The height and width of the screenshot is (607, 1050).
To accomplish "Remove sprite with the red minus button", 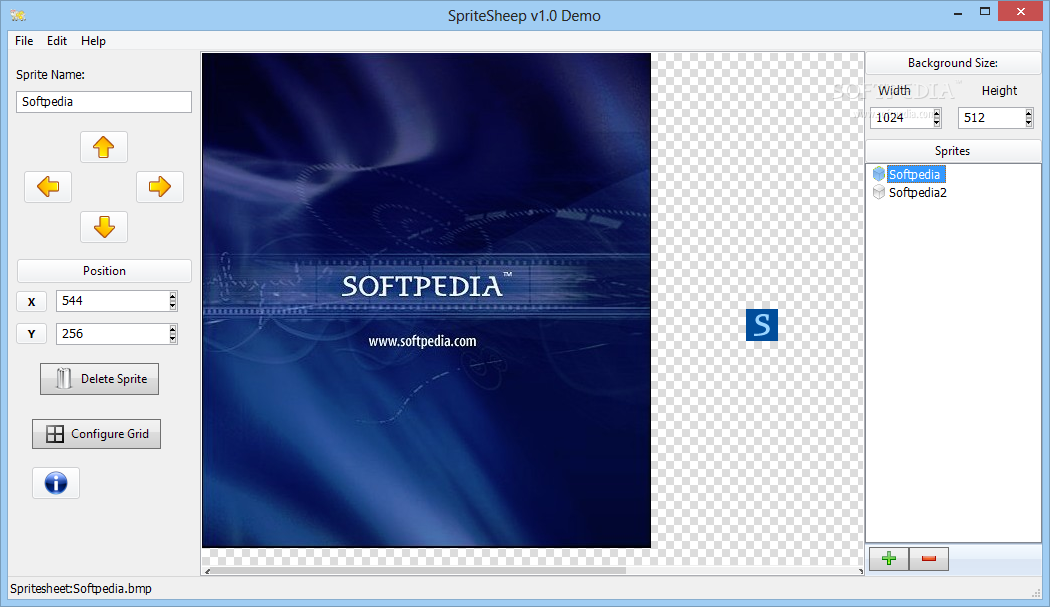I will point(929,558).
